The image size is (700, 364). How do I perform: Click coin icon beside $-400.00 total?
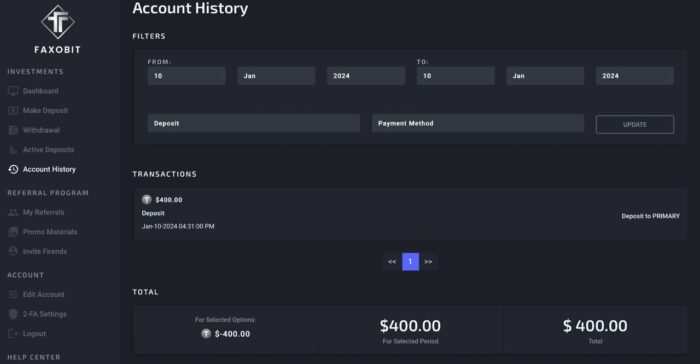point(206,334)
